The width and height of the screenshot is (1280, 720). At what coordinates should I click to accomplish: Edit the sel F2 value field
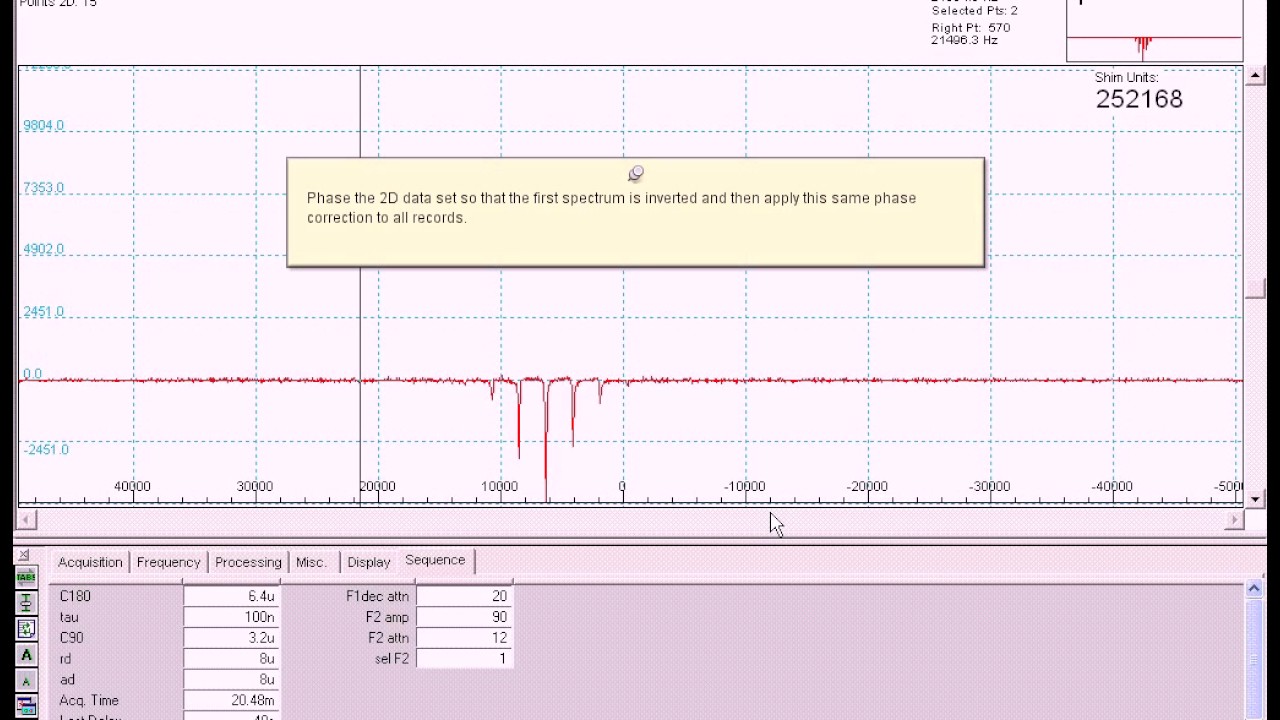pos(464,659)
